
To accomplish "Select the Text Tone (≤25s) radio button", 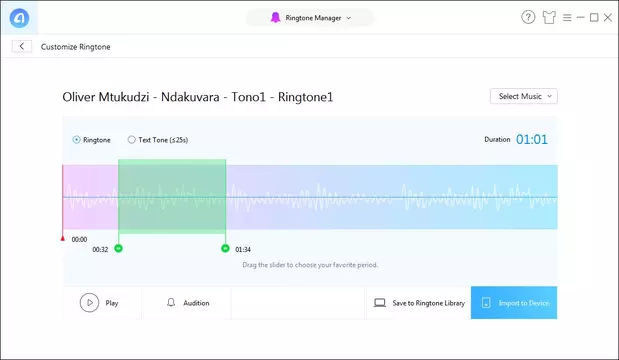I will coord(131,140).
